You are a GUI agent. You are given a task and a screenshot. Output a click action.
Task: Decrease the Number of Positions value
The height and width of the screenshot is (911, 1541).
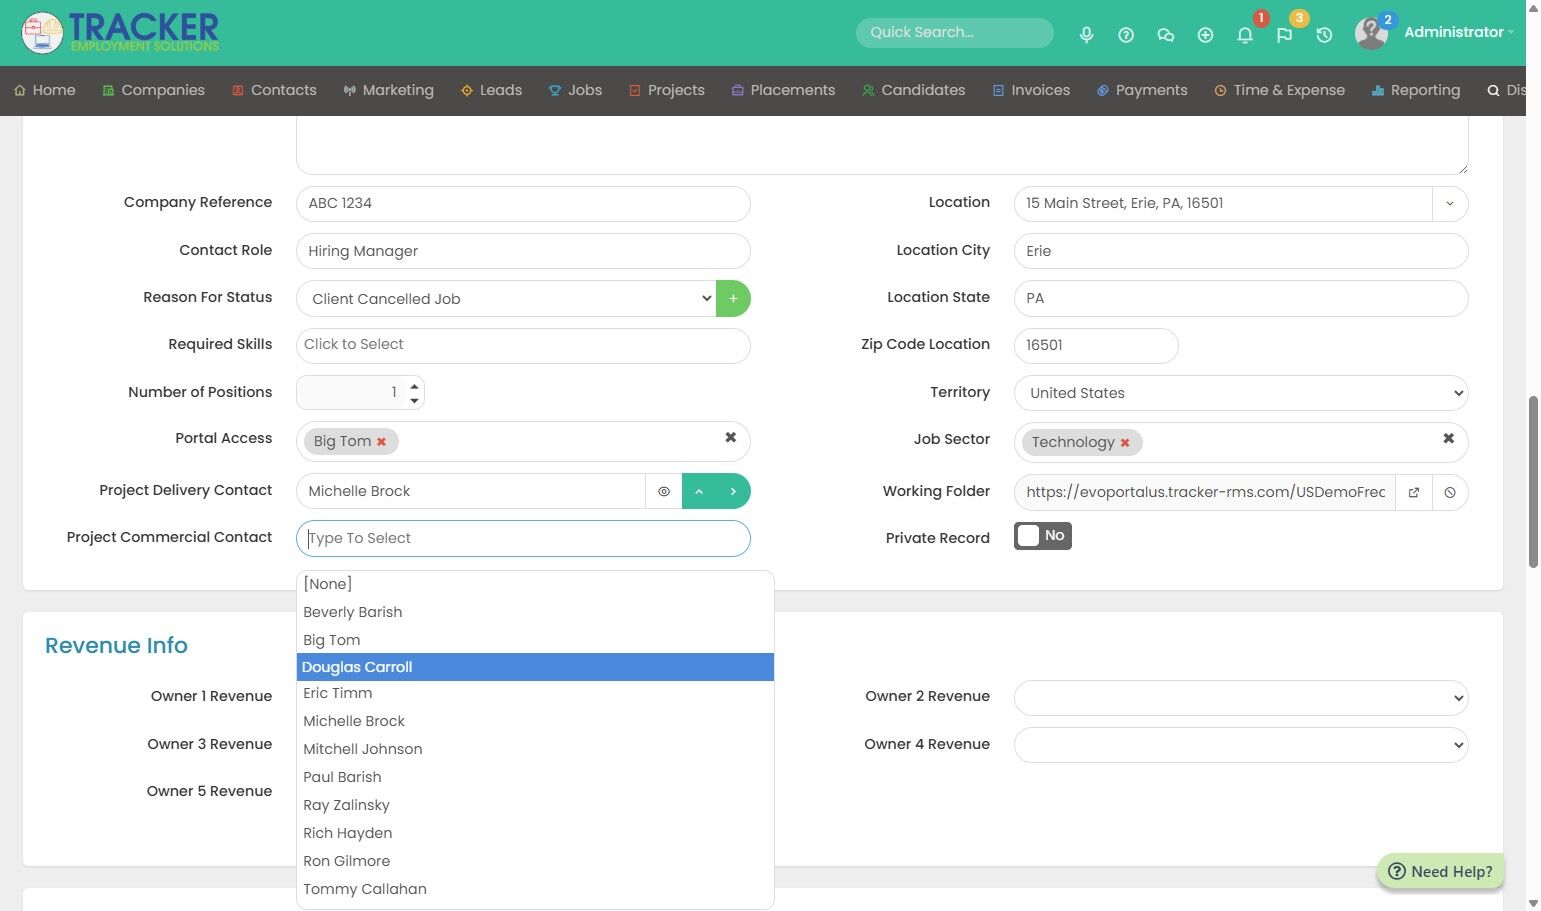click(414, 401)
